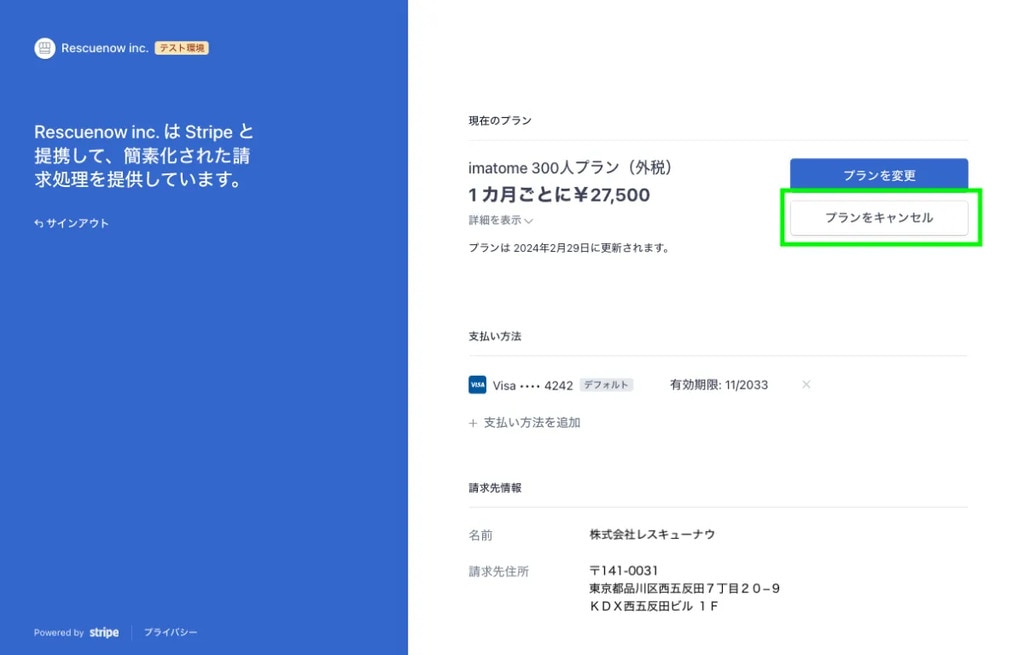
Task: Click the Rescuenow inc. store logo icon
Action: (44, 48)
